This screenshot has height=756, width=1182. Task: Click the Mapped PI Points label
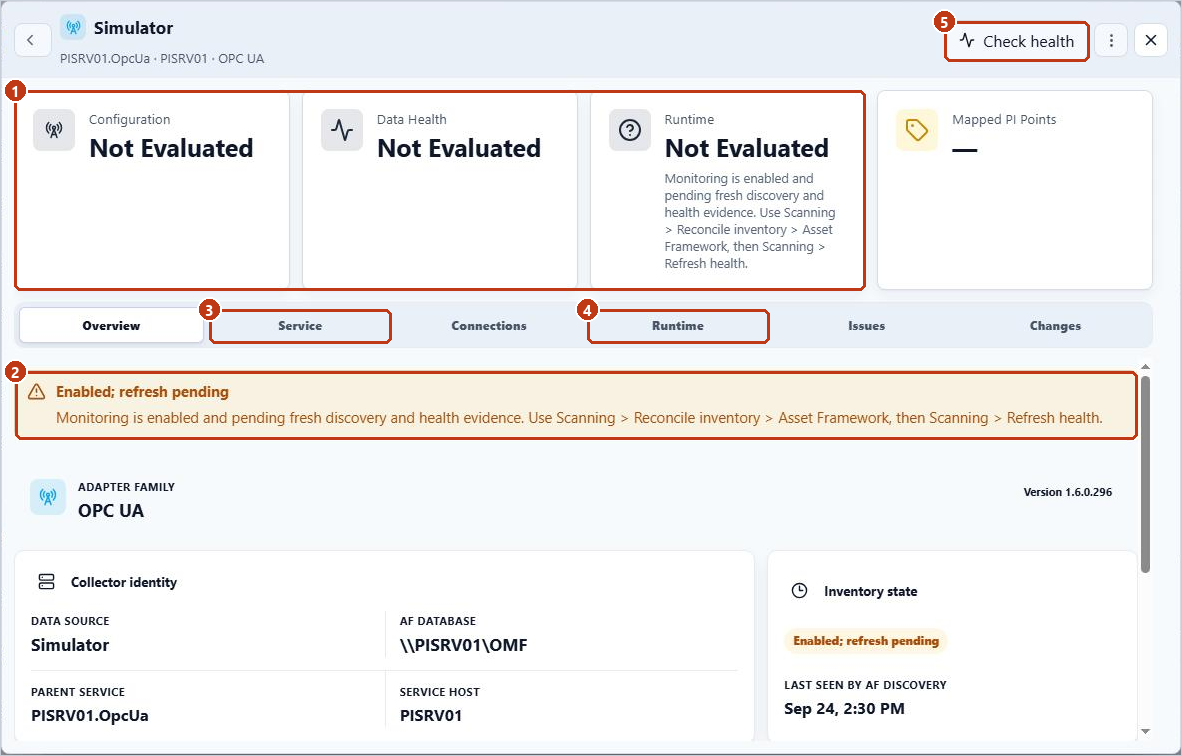click(x=1004, y=120)
